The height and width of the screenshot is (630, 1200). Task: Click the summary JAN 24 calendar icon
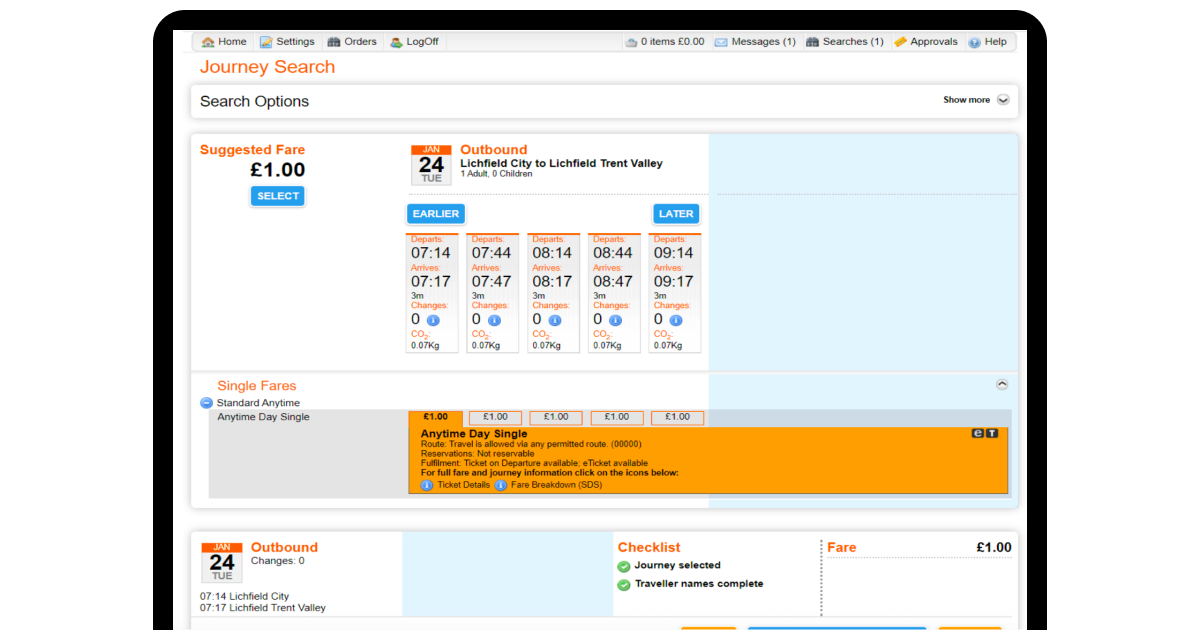point(222,562)
